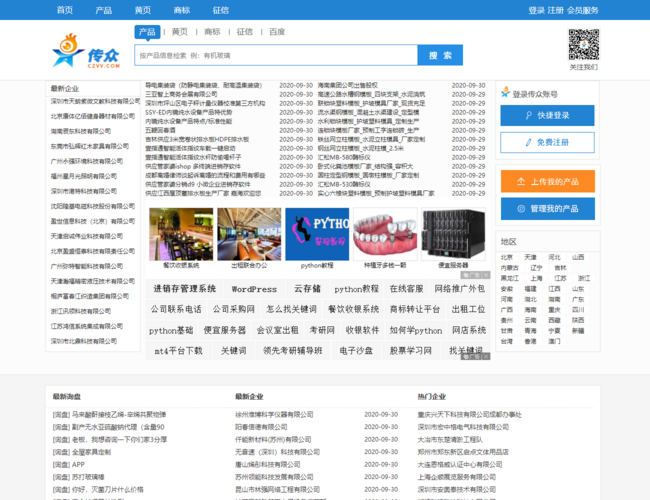Select the 产品 search tab
Viewport: 650px width, 500px height.
point(147,32)
